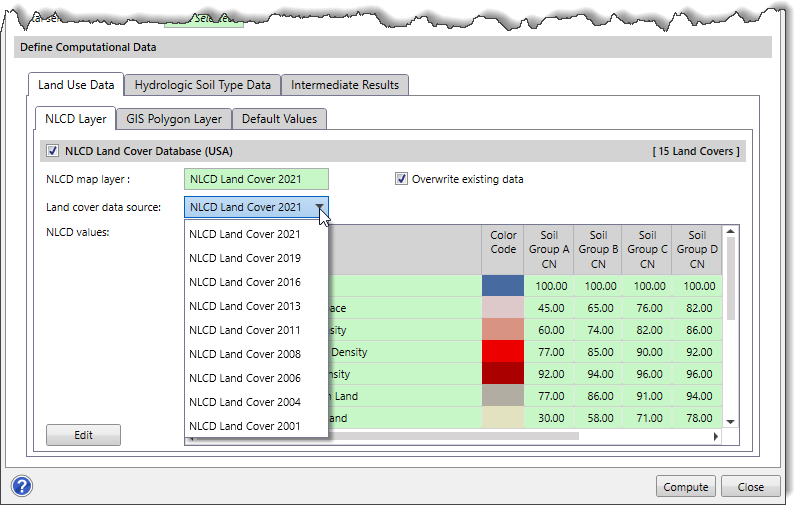Click Soil Group A value 60.00

549,330
